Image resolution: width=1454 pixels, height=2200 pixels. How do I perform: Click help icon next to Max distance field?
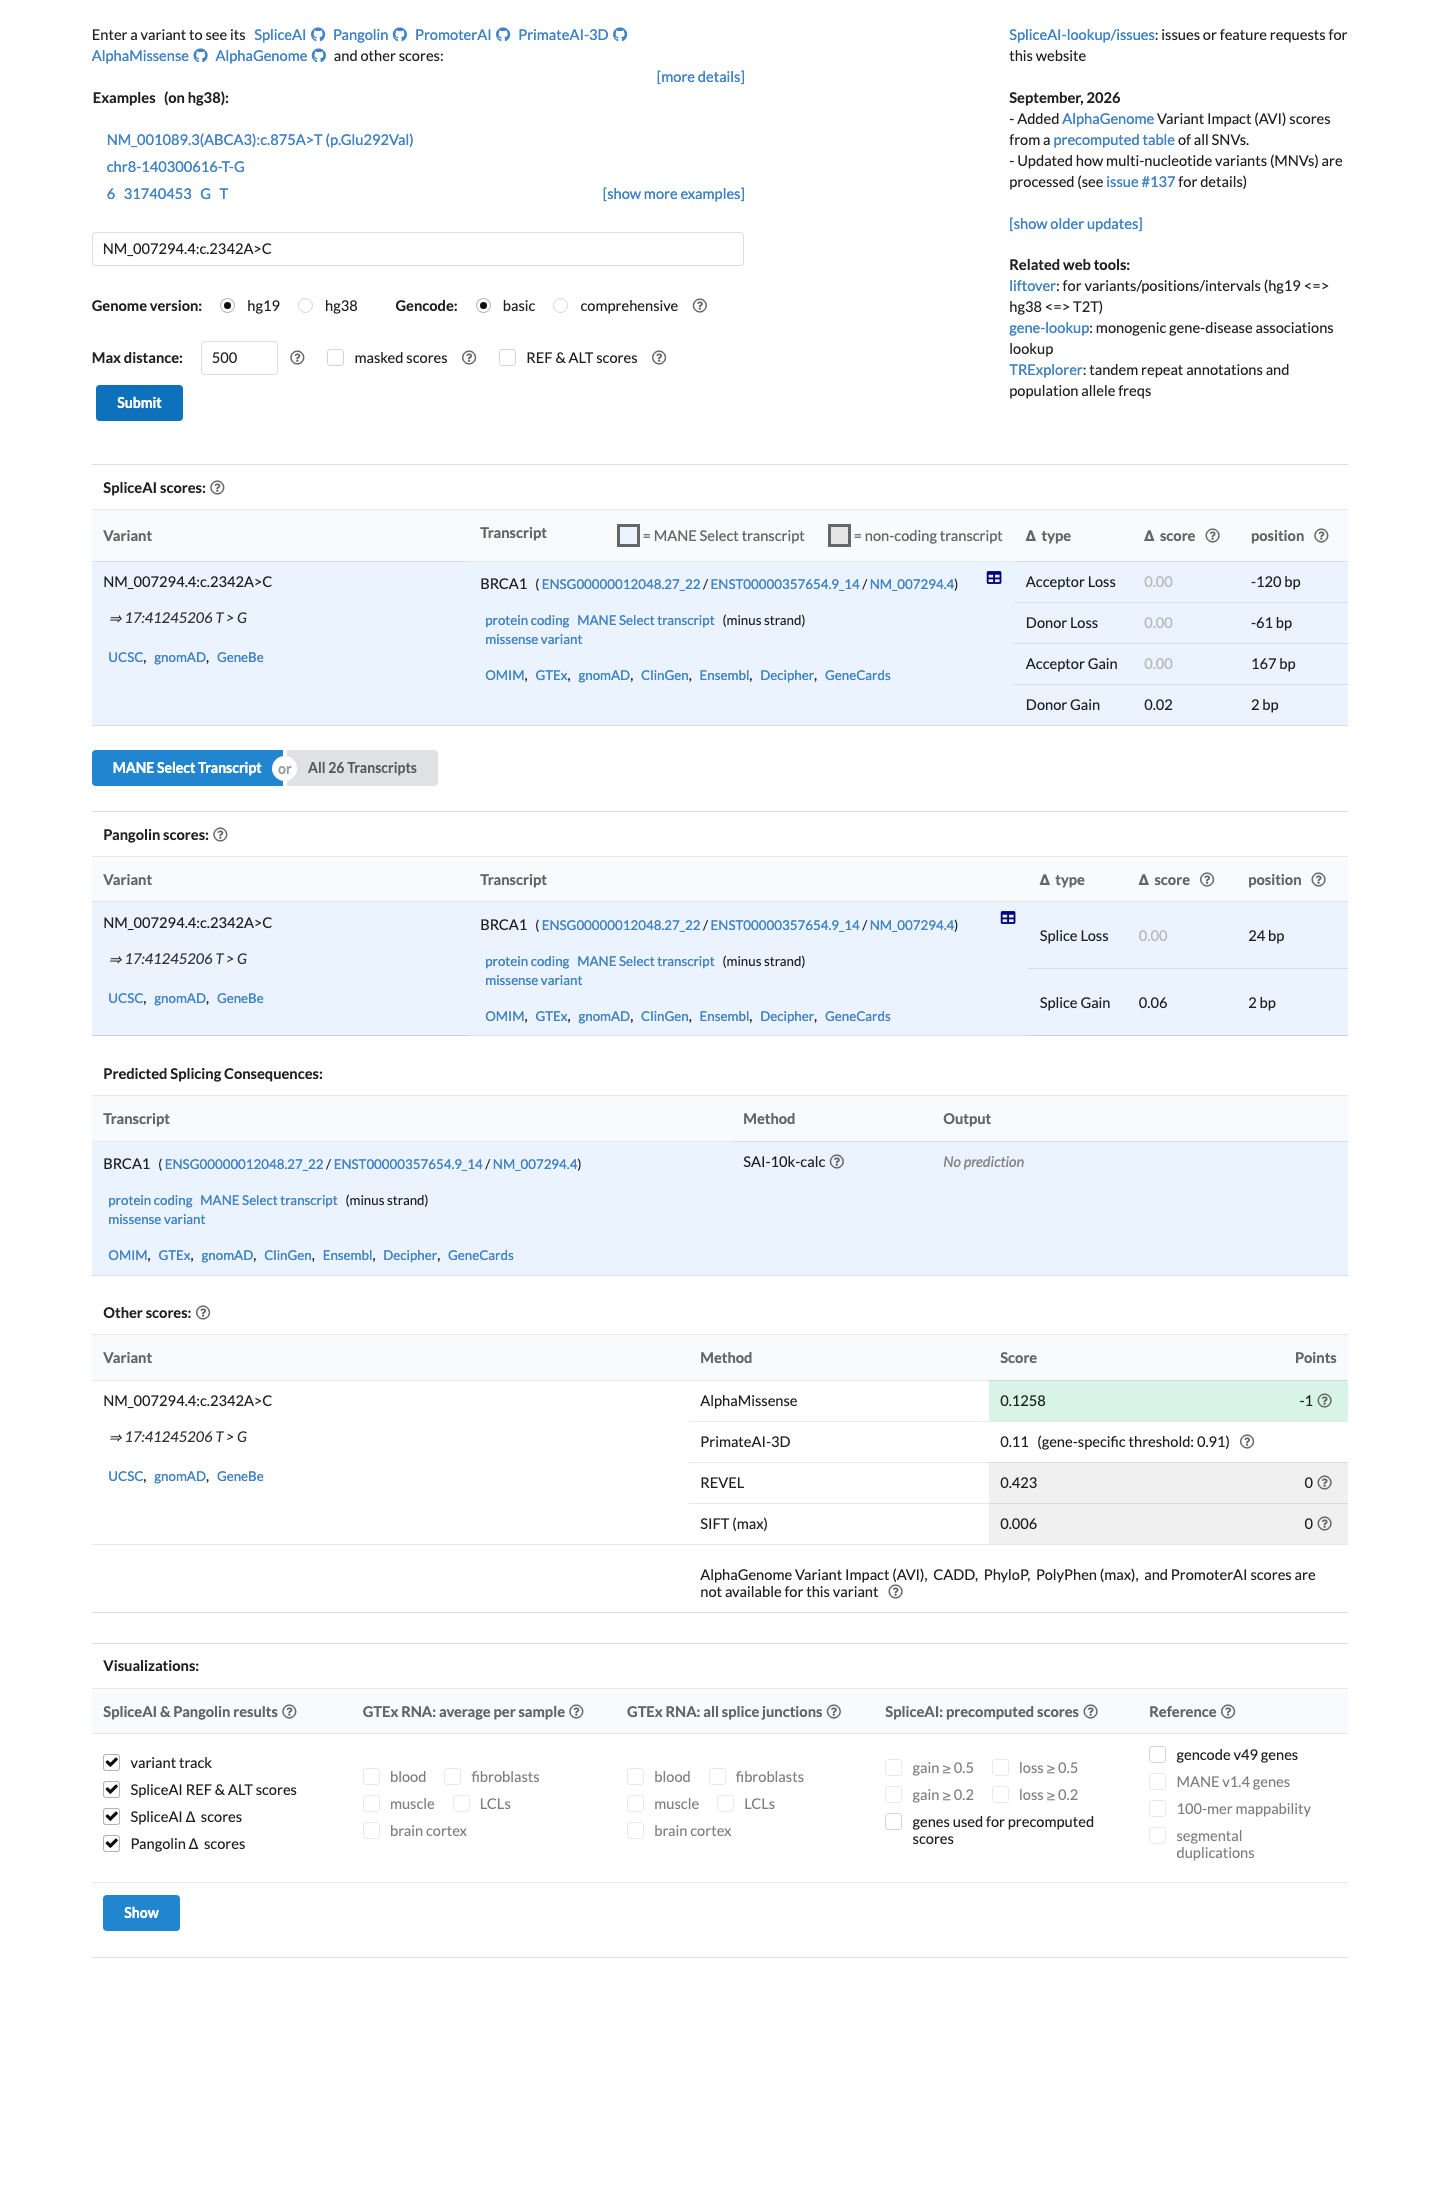click(297, 358)
